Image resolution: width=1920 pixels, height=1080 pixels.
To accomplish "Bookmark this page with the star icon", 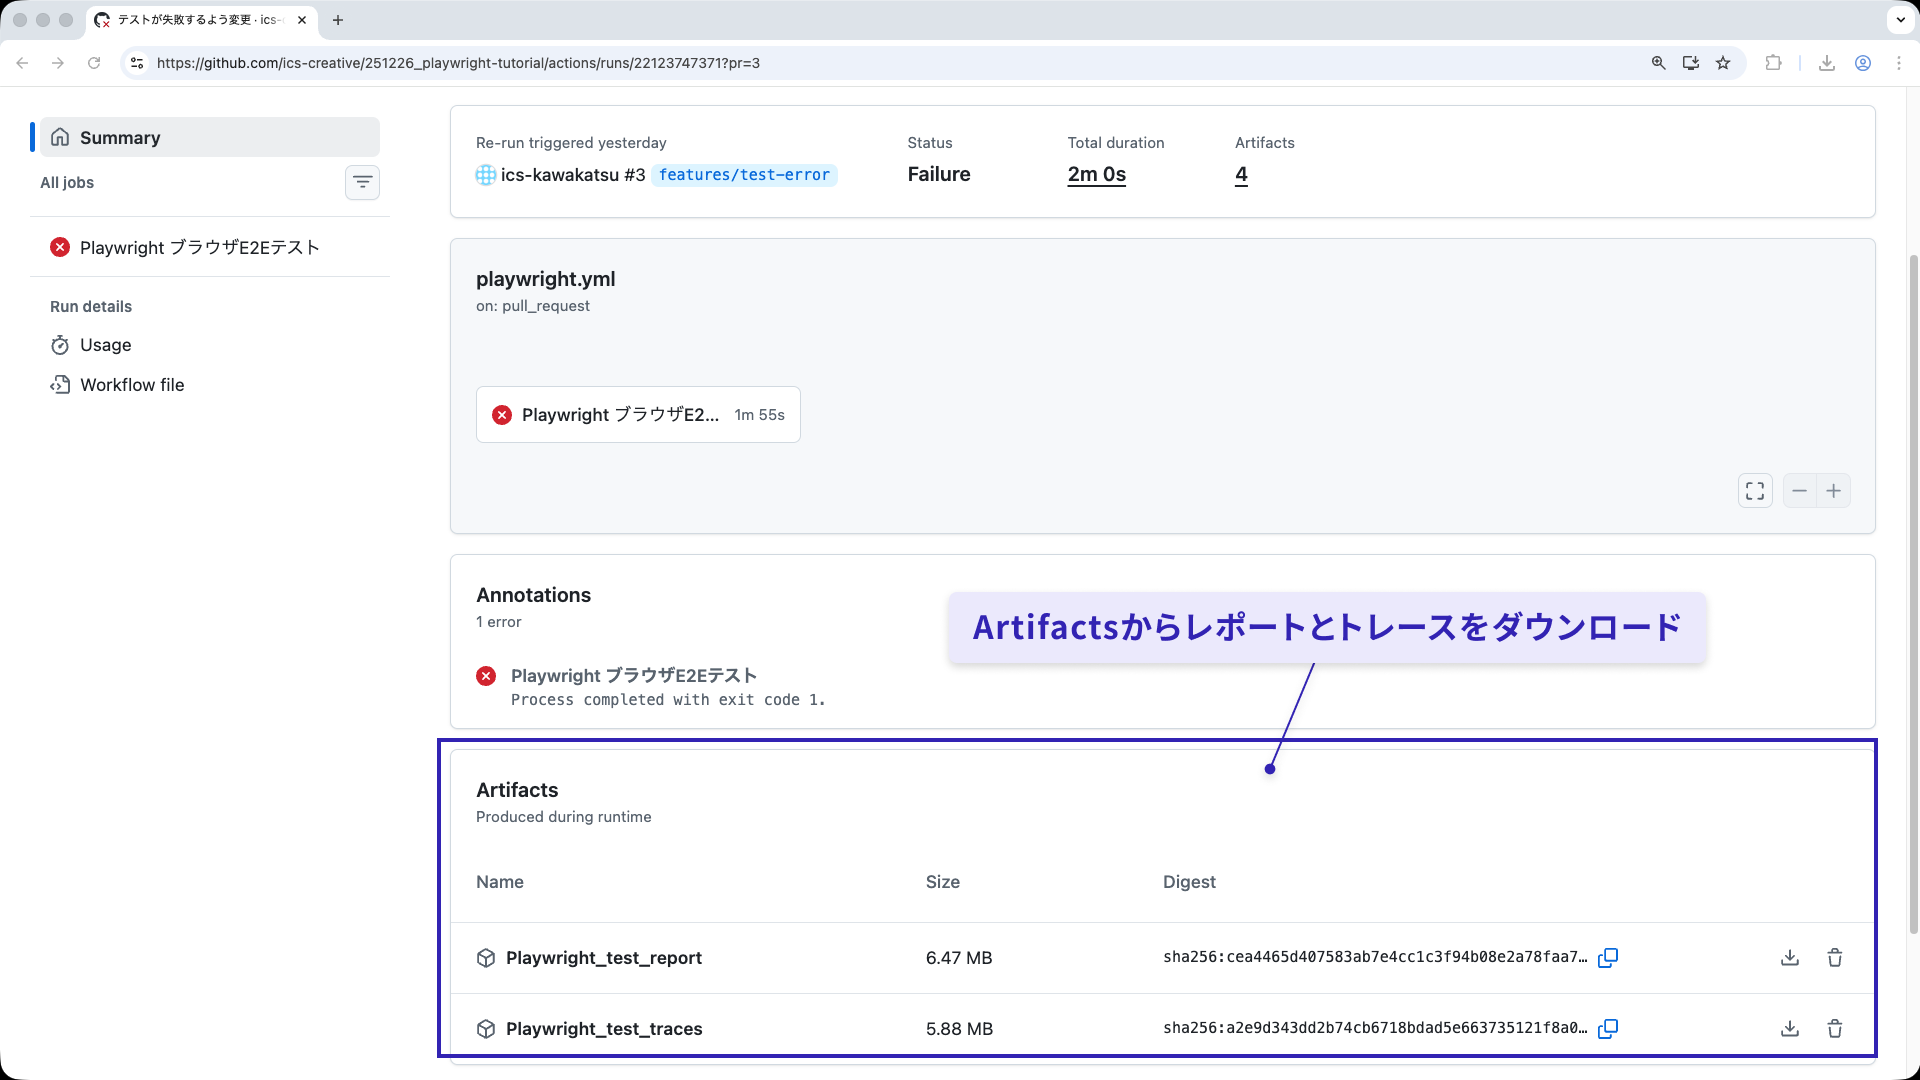I will tap(1723, 62).
